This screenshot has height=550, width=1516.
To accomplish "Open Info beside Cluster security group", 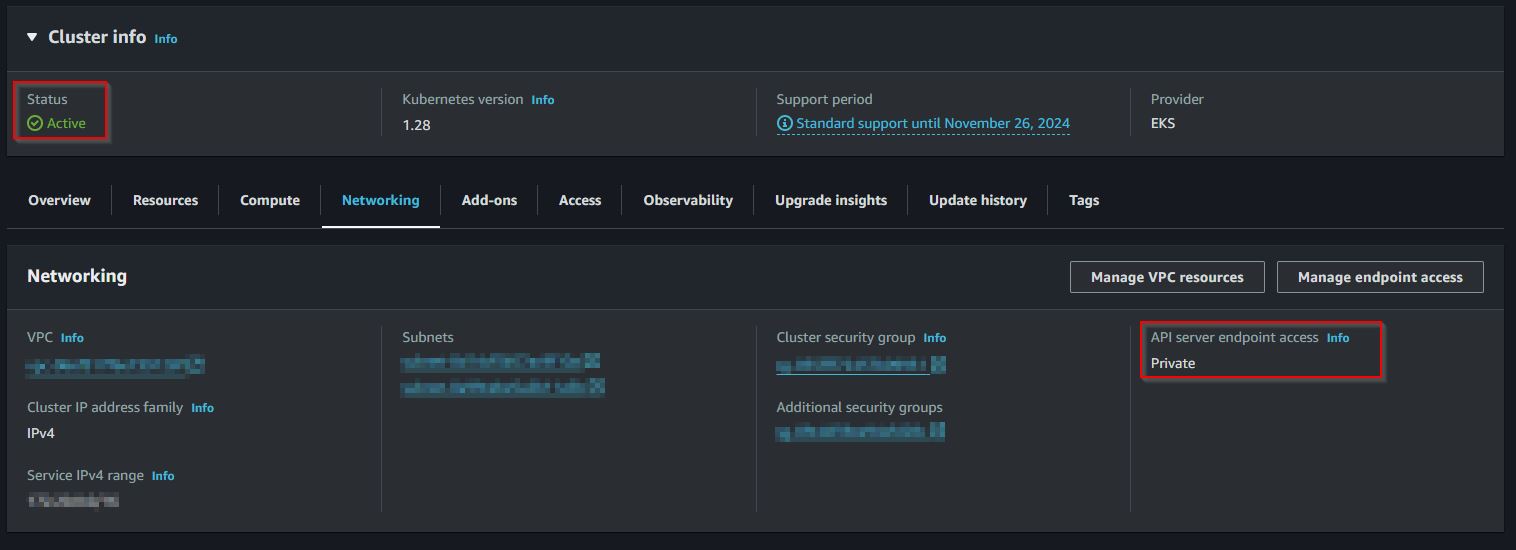I will coord(935,338).
